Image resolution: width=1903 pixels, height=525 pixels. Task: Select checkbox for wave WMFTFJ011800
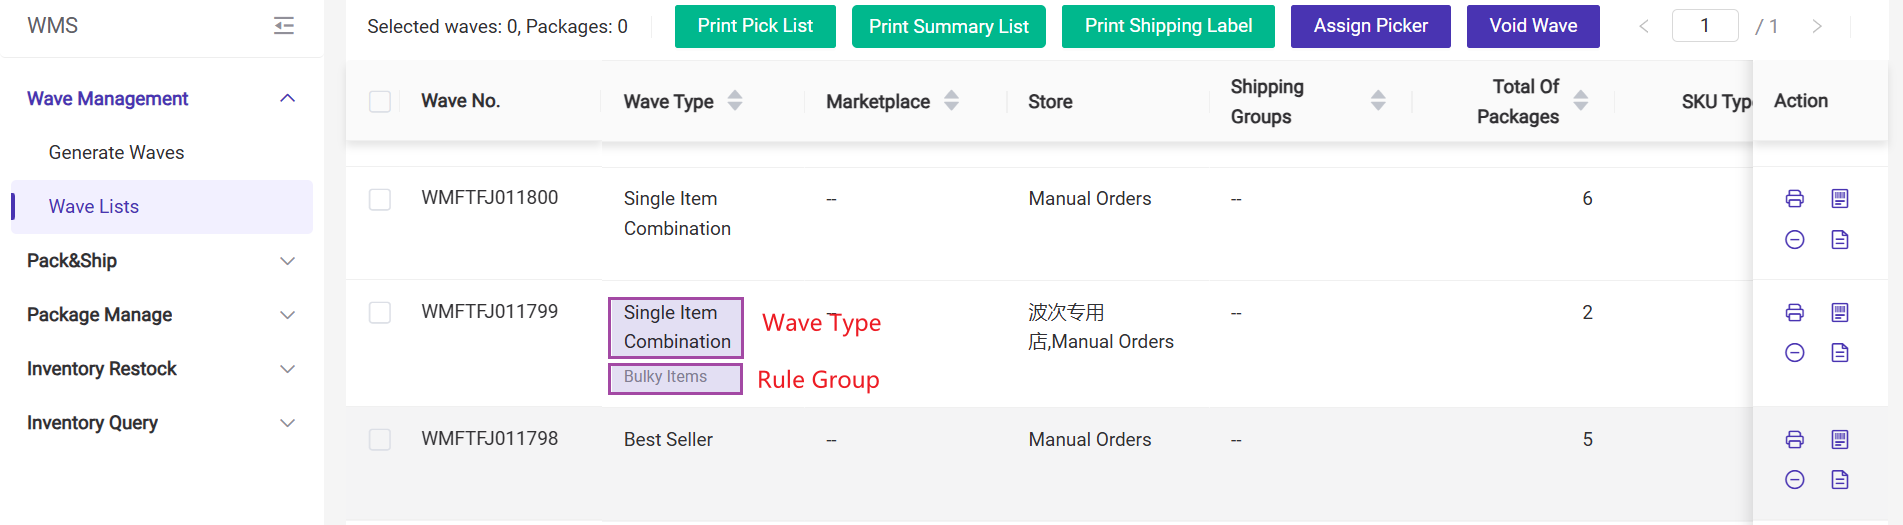[x=380, y=199]
